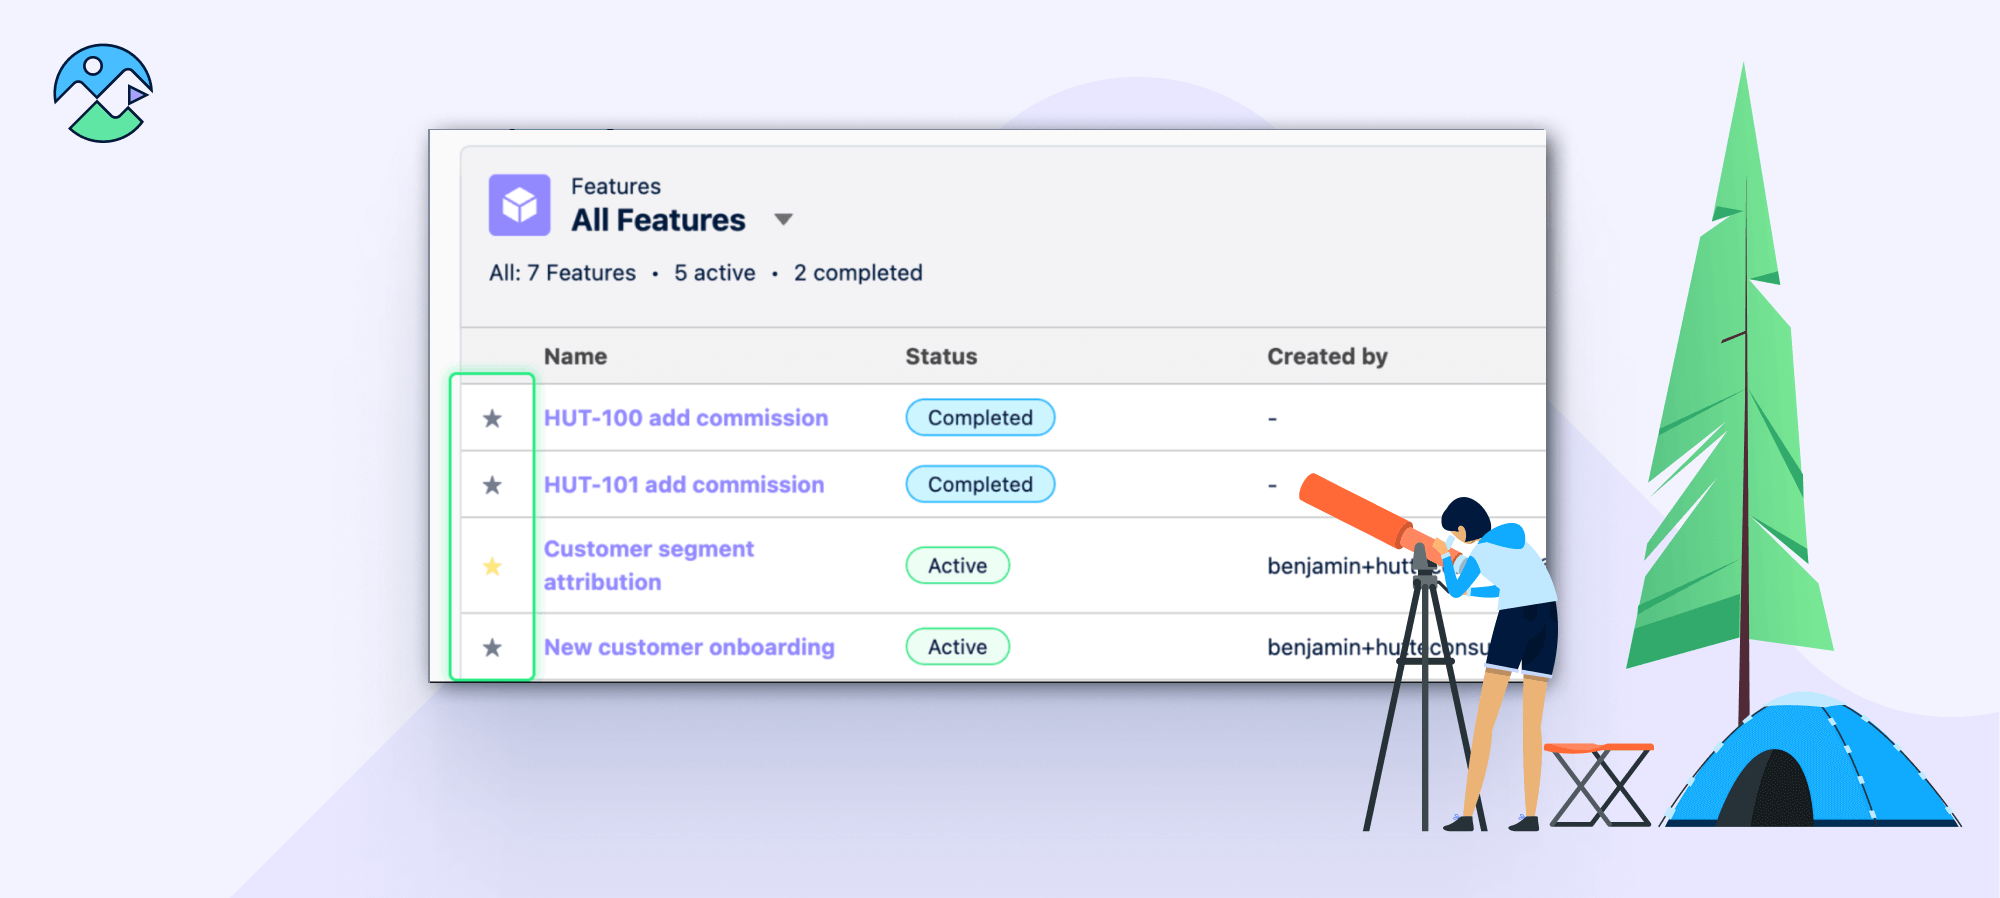Click the '2 completed' count text

858,273
